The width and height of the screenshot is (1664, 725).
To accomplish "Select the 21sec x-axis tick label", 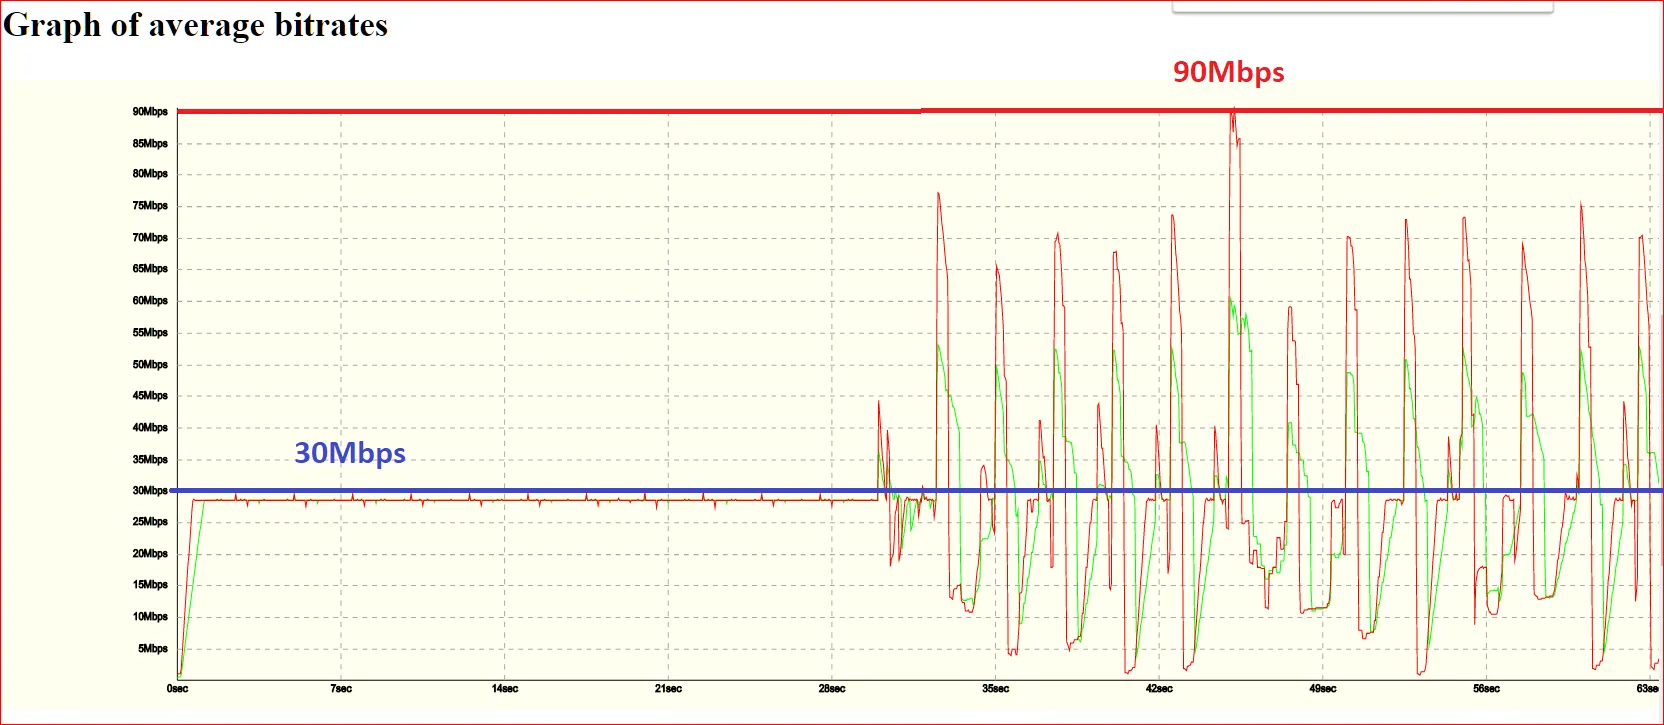I will point(668,689).
